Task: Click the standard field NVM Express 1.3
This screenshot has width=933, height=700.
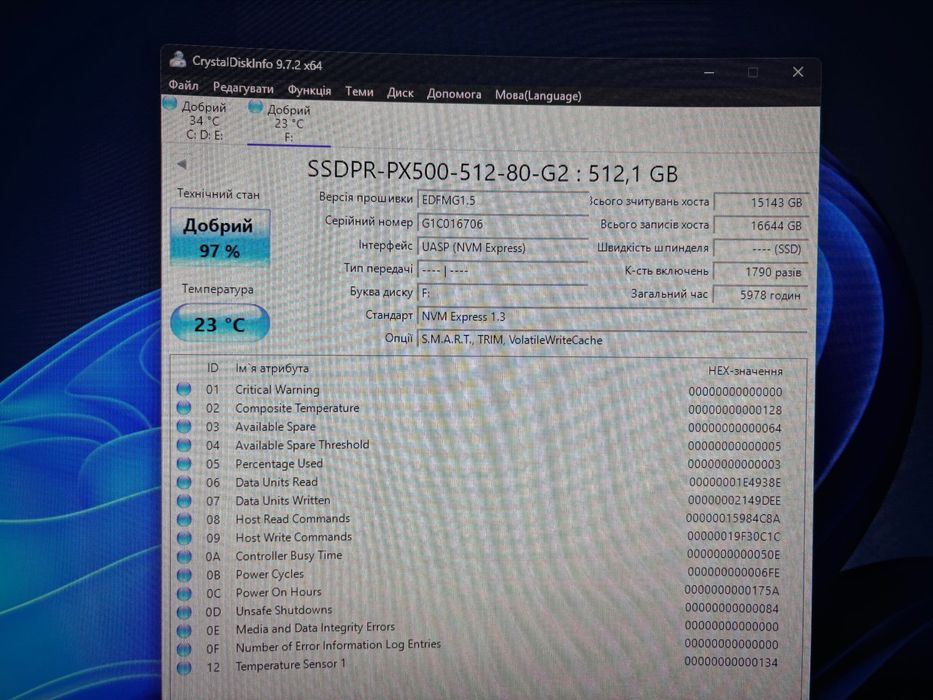Action: pyautogui.click(x=612, y=317)
